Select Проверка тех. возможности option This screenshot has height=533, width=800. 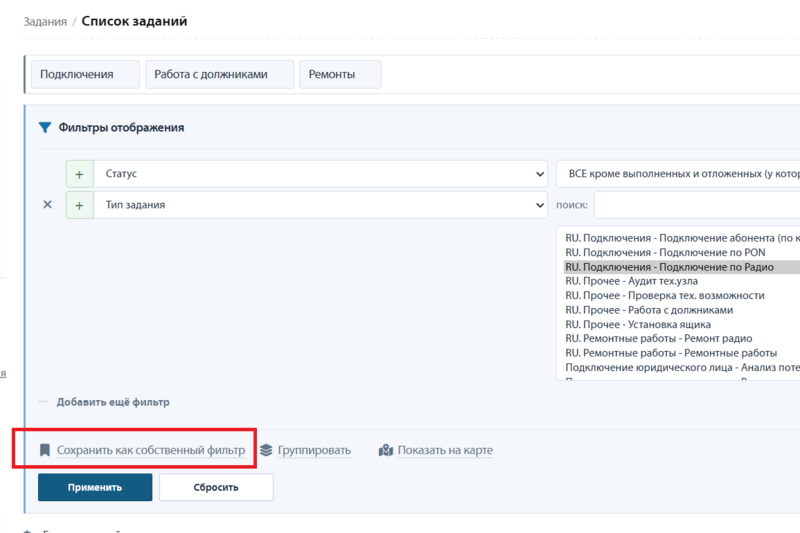tap(682, 295)
